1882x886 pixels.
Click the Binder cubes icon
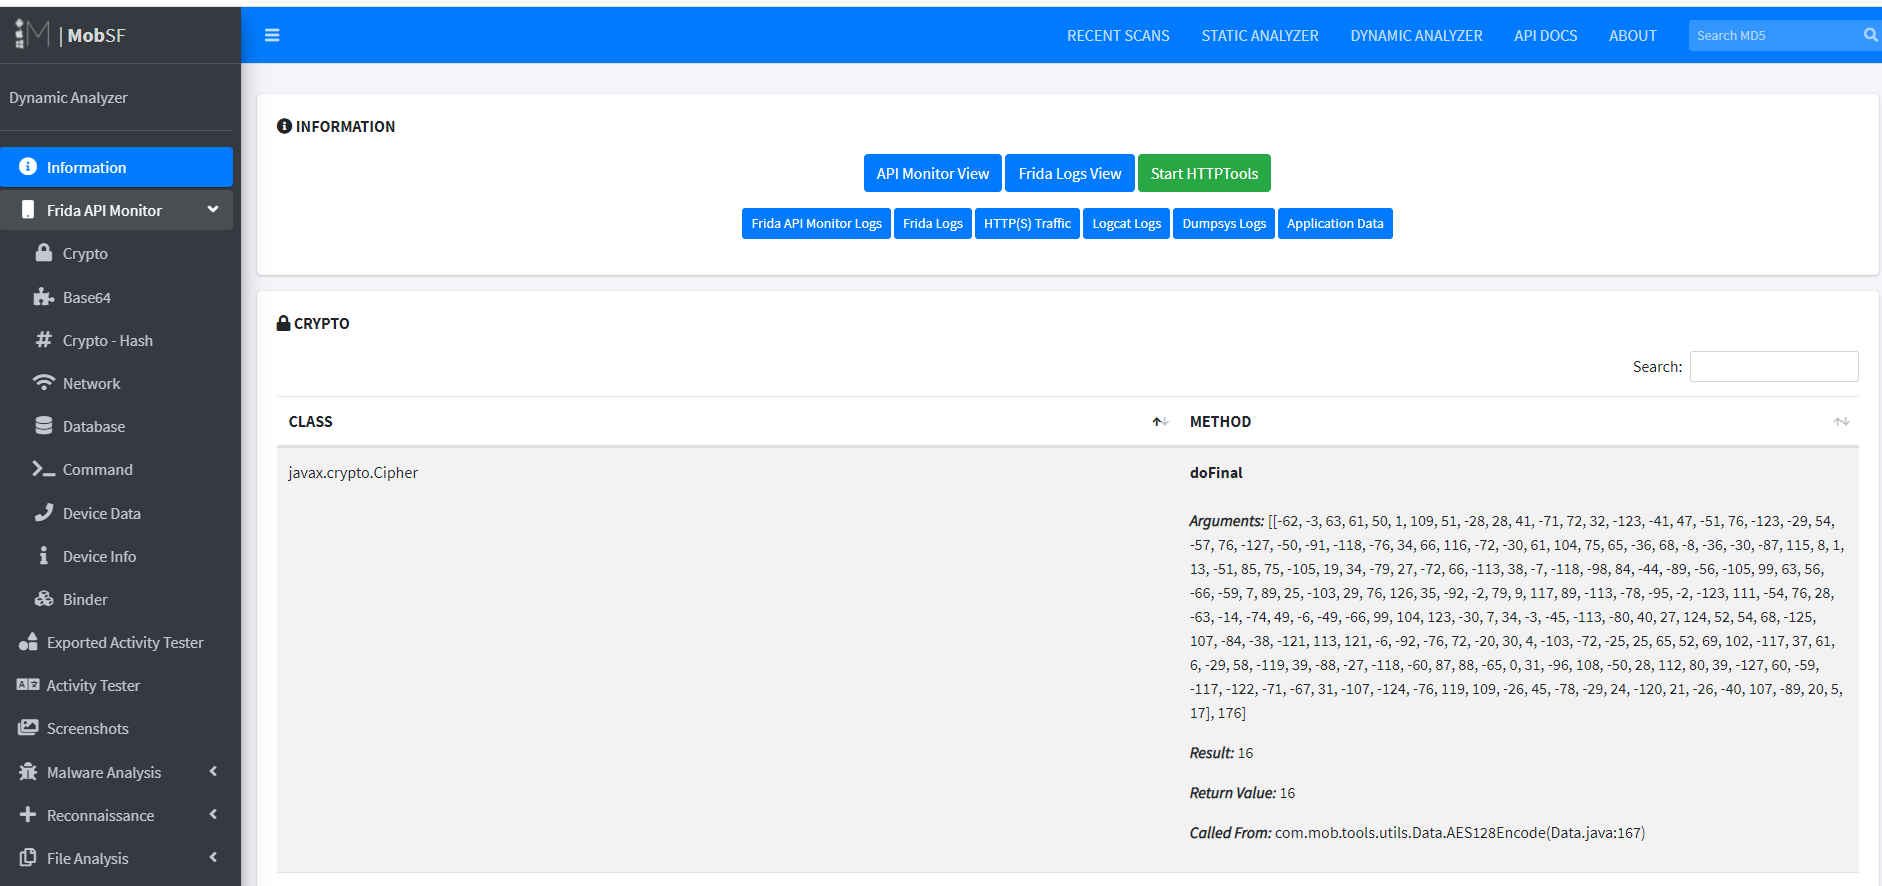coord(44,599)
